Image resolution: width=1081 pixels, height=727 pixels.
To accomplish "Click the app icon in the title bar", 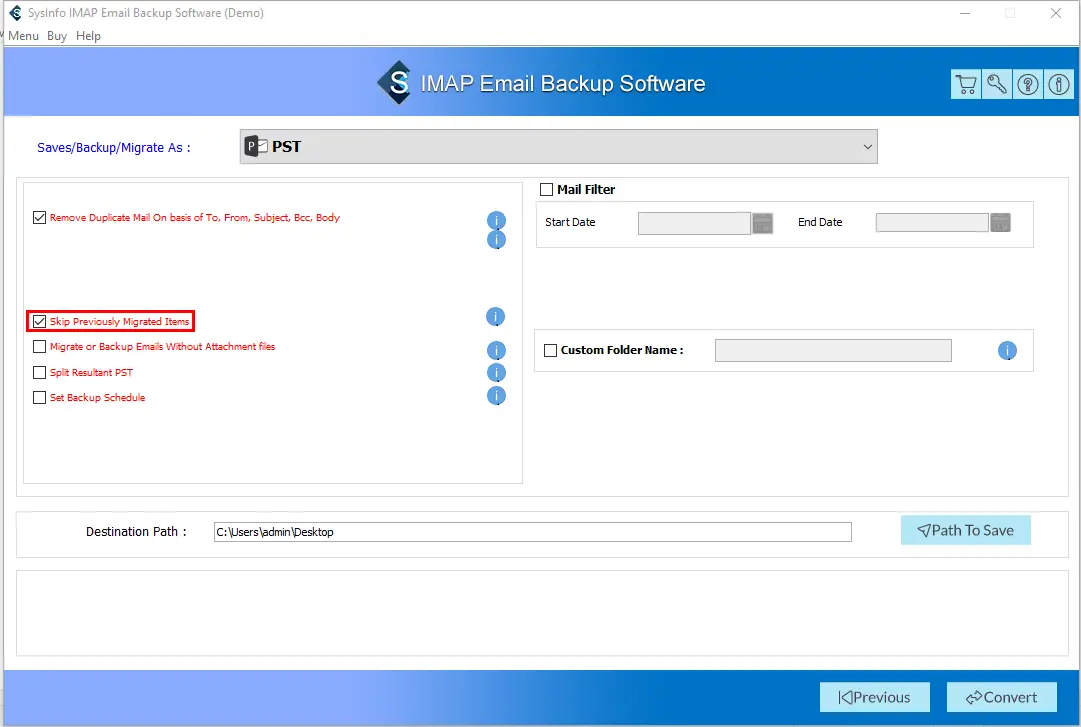I will (x=15, y=13).
